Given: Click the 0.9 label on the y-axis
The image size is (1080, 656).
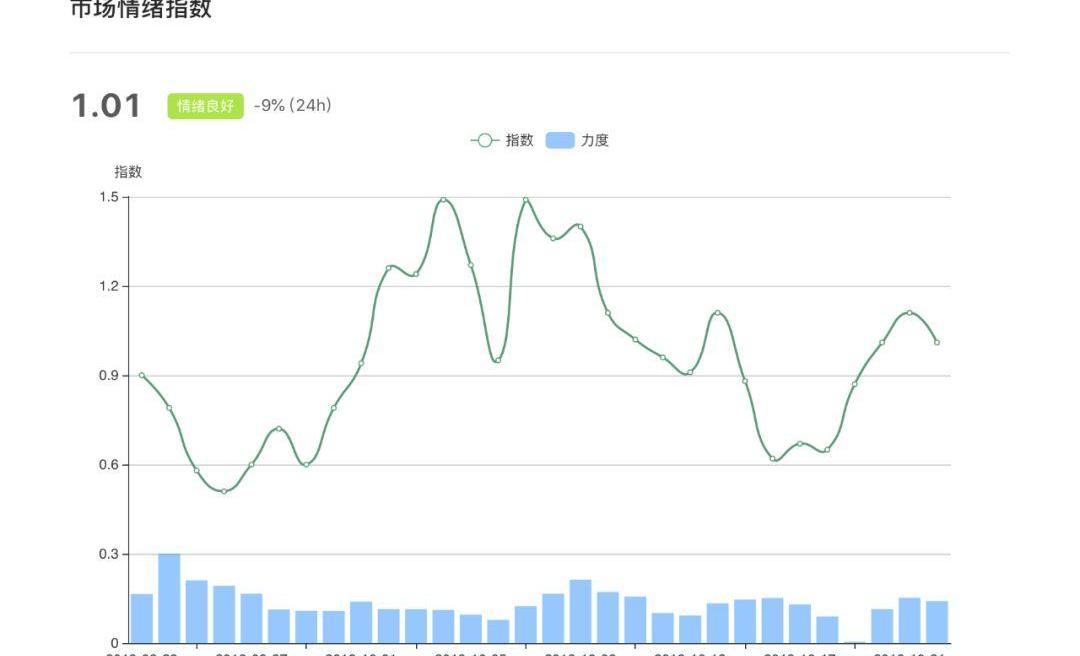Looking at the screenshot, I should [108, 376].
